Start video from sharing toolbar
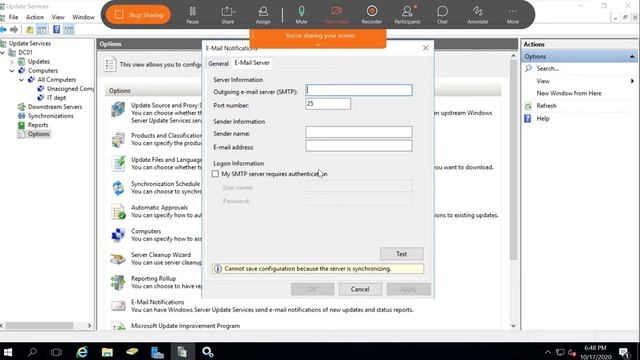This screenshot has width=640, height=360. (x=337, y=15)
